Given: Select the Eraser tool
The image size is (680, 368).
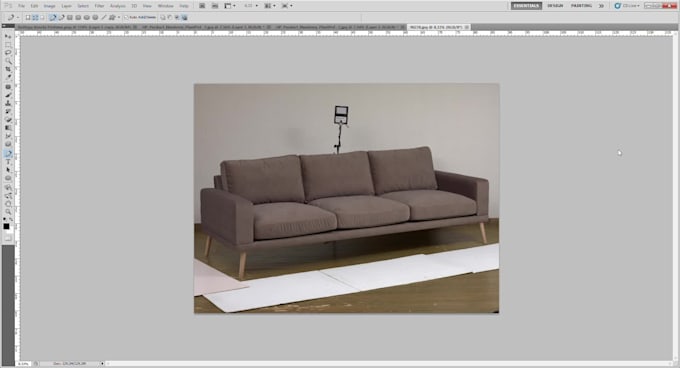Looking at the screenshot, I should (x=8, y=120).
